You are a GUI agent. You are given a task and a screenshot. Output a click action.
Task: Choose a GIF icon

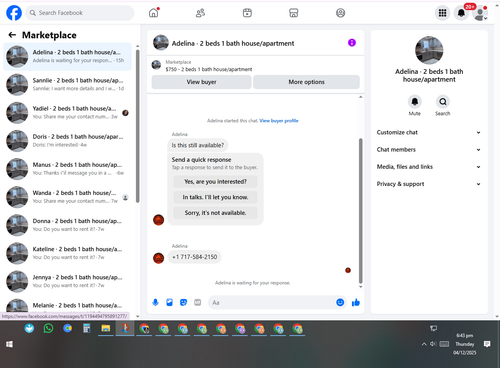point(198,302)
